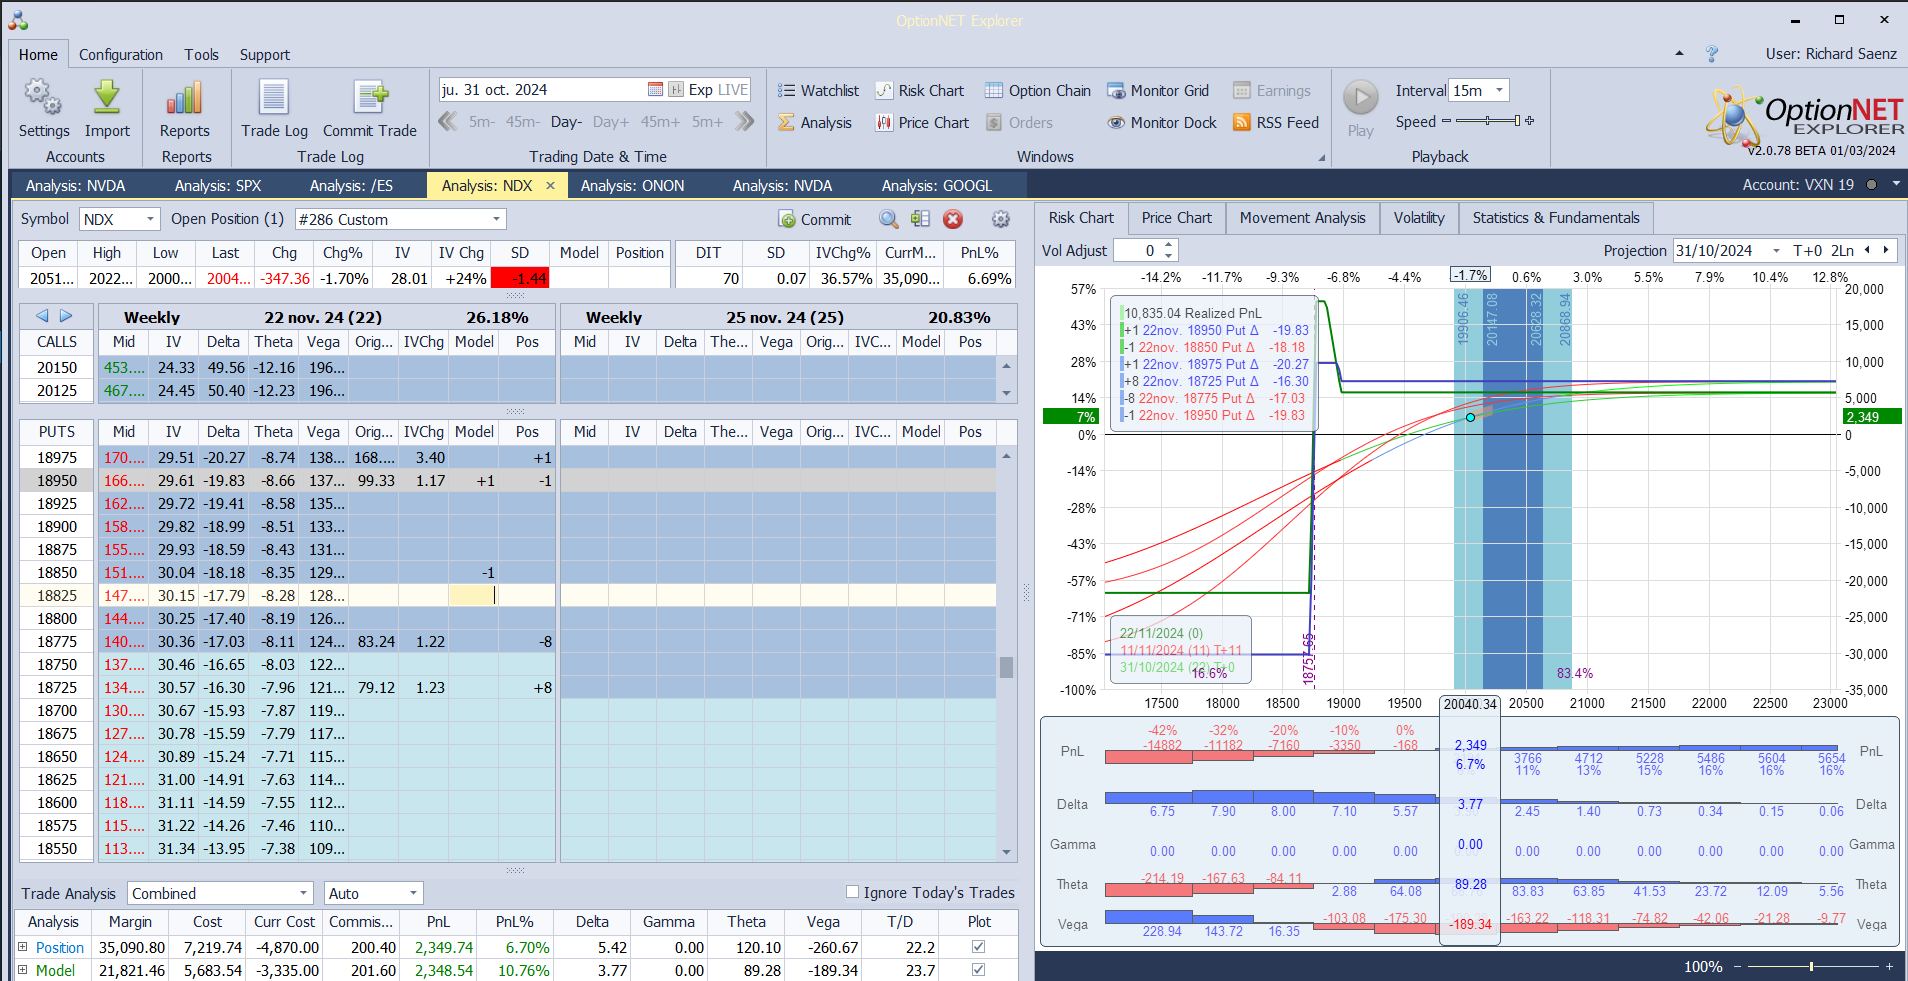
Task: Close the Analysis: NDX tab
Action: click(x=550, y=186)
